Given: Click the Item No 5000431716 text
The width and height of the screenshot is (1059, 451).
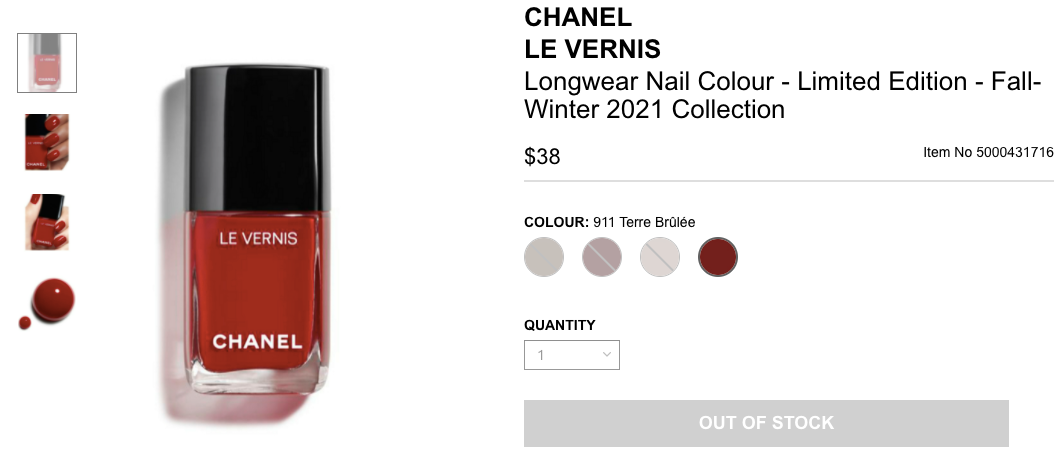Looking at the screenshot, I should click(x=988, y=153).
